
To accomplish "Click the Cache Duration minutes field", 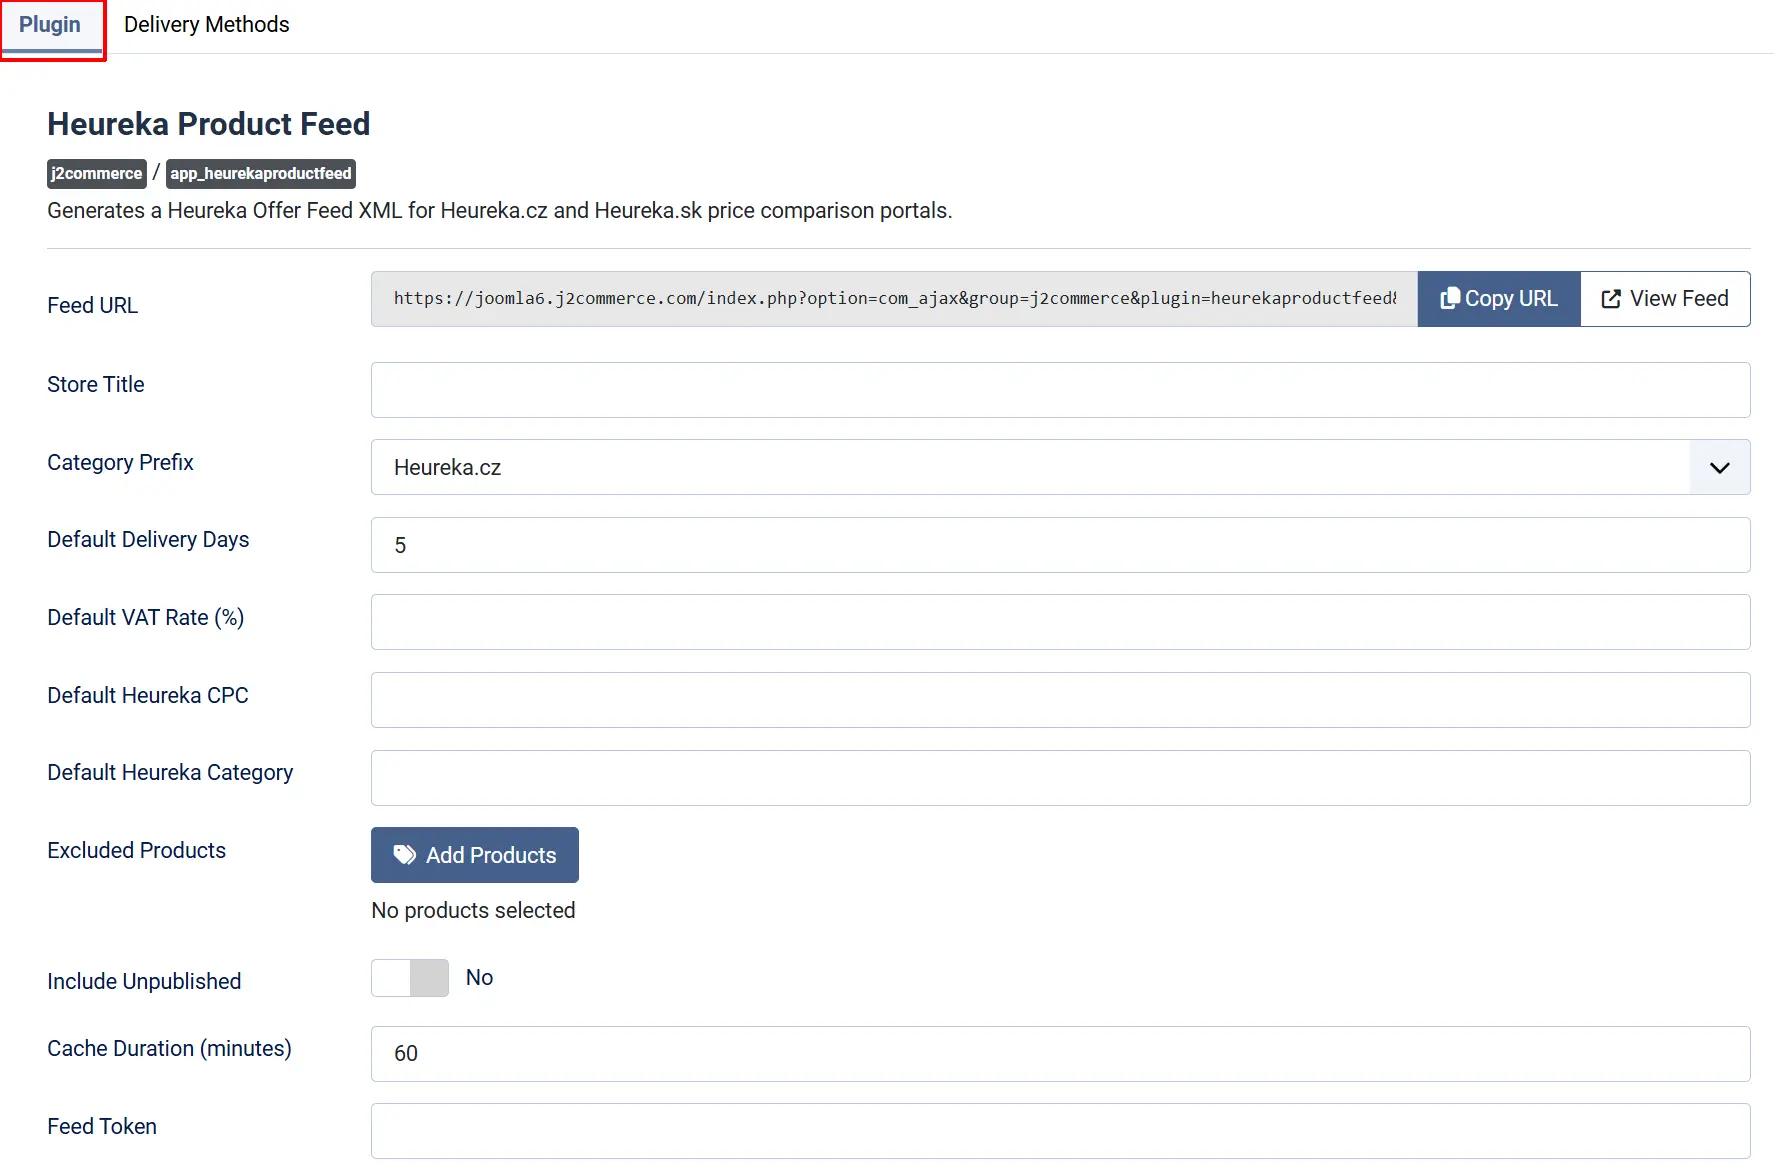I will pos(1060,1054).
